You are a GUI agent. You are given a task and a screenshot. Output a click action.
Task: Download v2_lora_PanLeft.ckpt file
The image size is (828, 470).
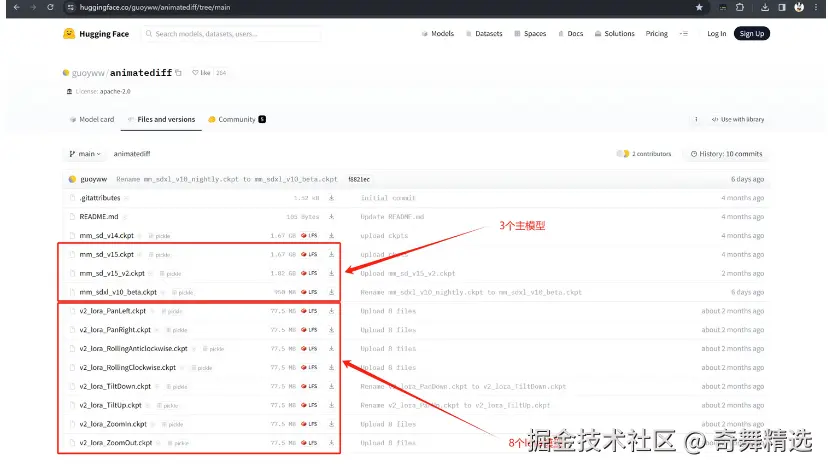(x=331, y=311)
